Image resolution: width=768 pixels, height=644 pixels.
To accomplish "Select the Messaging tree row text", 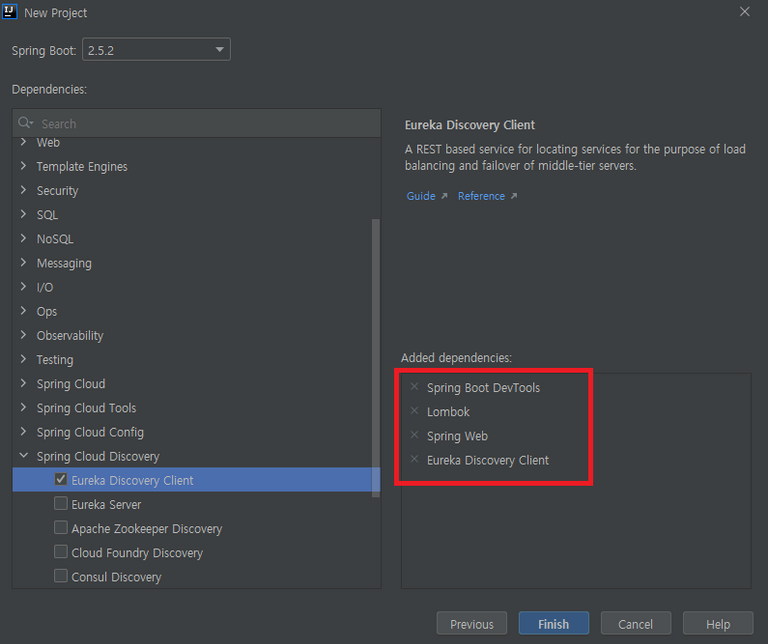I will coord(64,263).
